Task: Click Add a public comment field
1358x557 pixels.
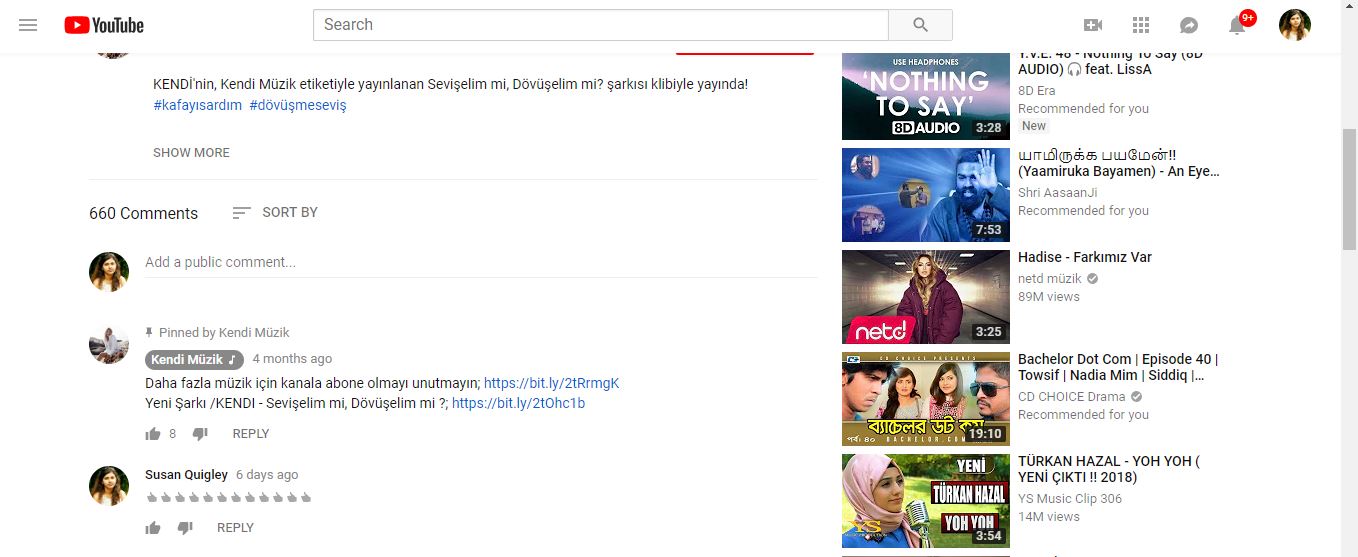Action: click(481, 262)
